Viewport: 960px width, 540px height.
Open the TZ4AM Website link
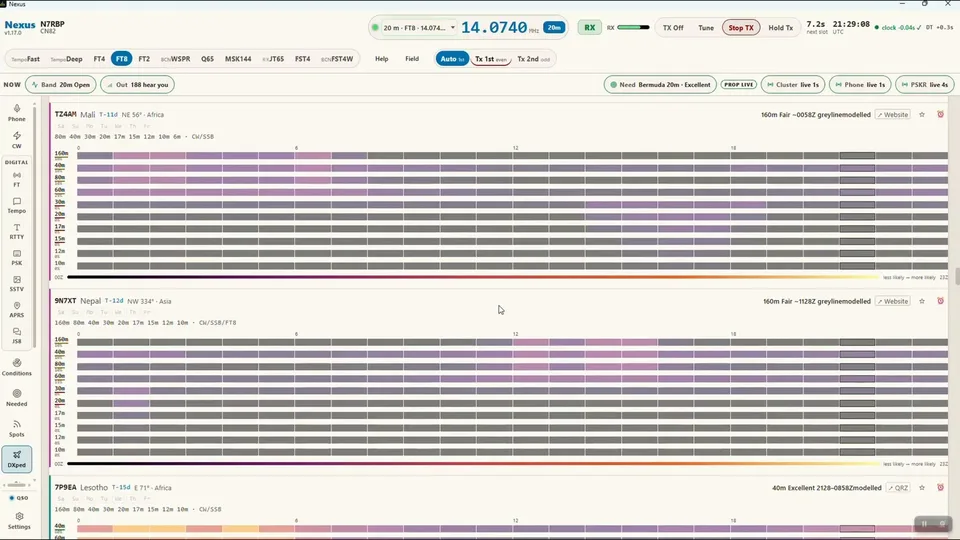[893, 114]
